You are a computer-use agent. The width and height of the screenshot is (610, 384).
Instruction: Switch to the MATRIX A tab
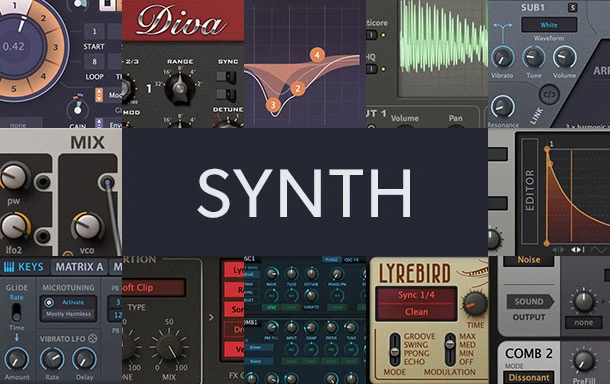[x=79, y=267]
